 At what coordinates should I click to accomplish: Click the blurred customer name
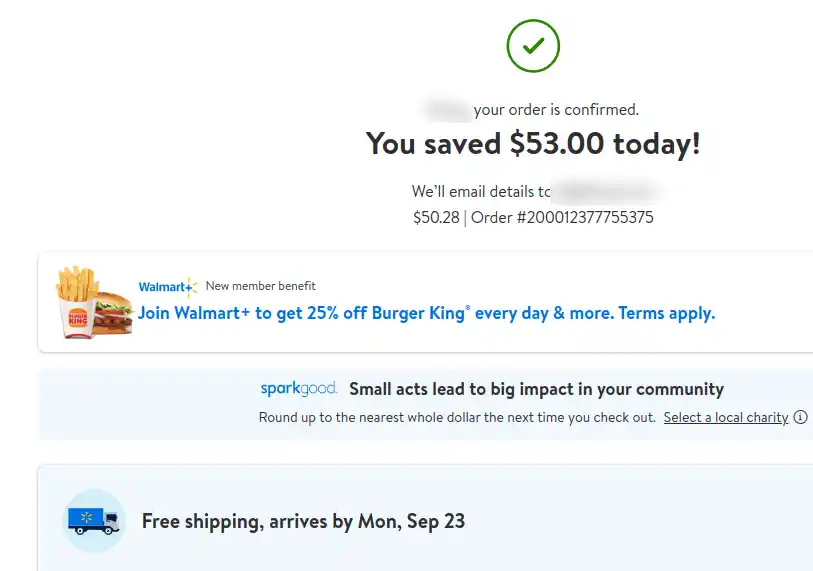tap(447, 109)
